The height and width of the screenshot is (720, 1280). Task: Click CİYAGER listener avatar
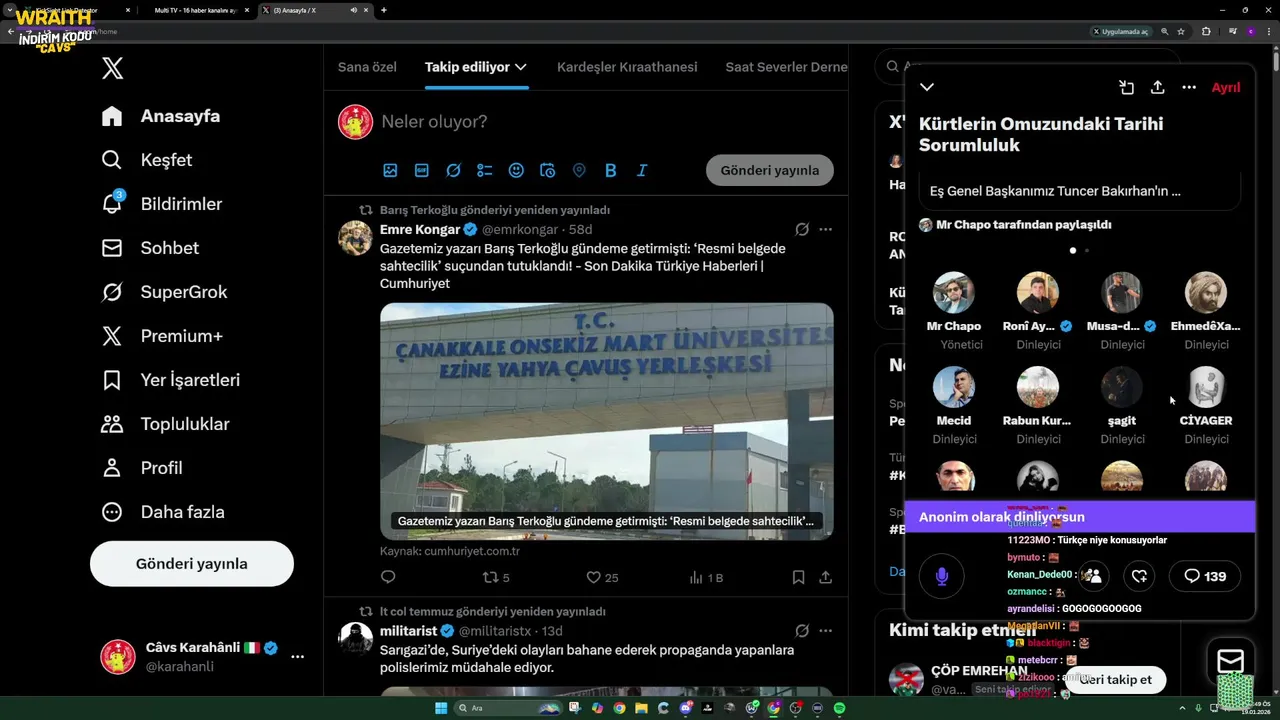[1206, 387]
